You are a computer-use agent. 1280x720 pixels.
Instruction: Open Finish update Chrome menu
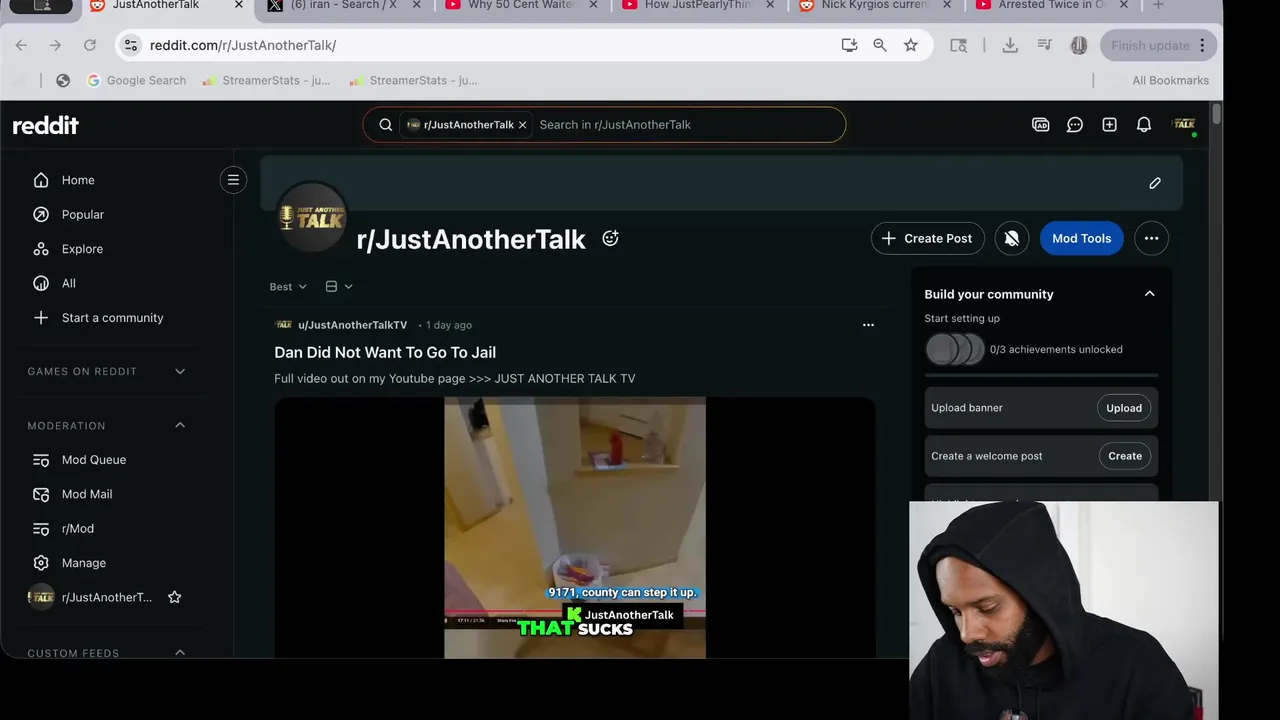click(1159, 45)
